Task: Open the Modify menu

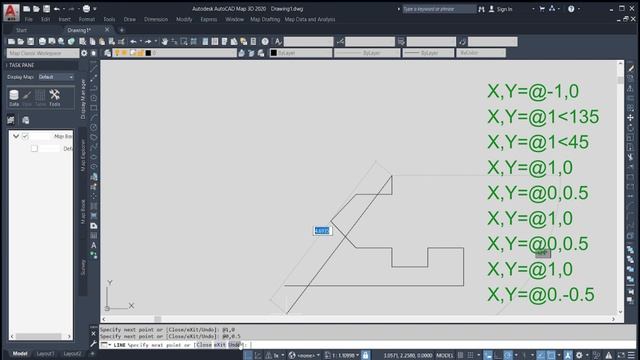Action: click(x=184, y=19)
